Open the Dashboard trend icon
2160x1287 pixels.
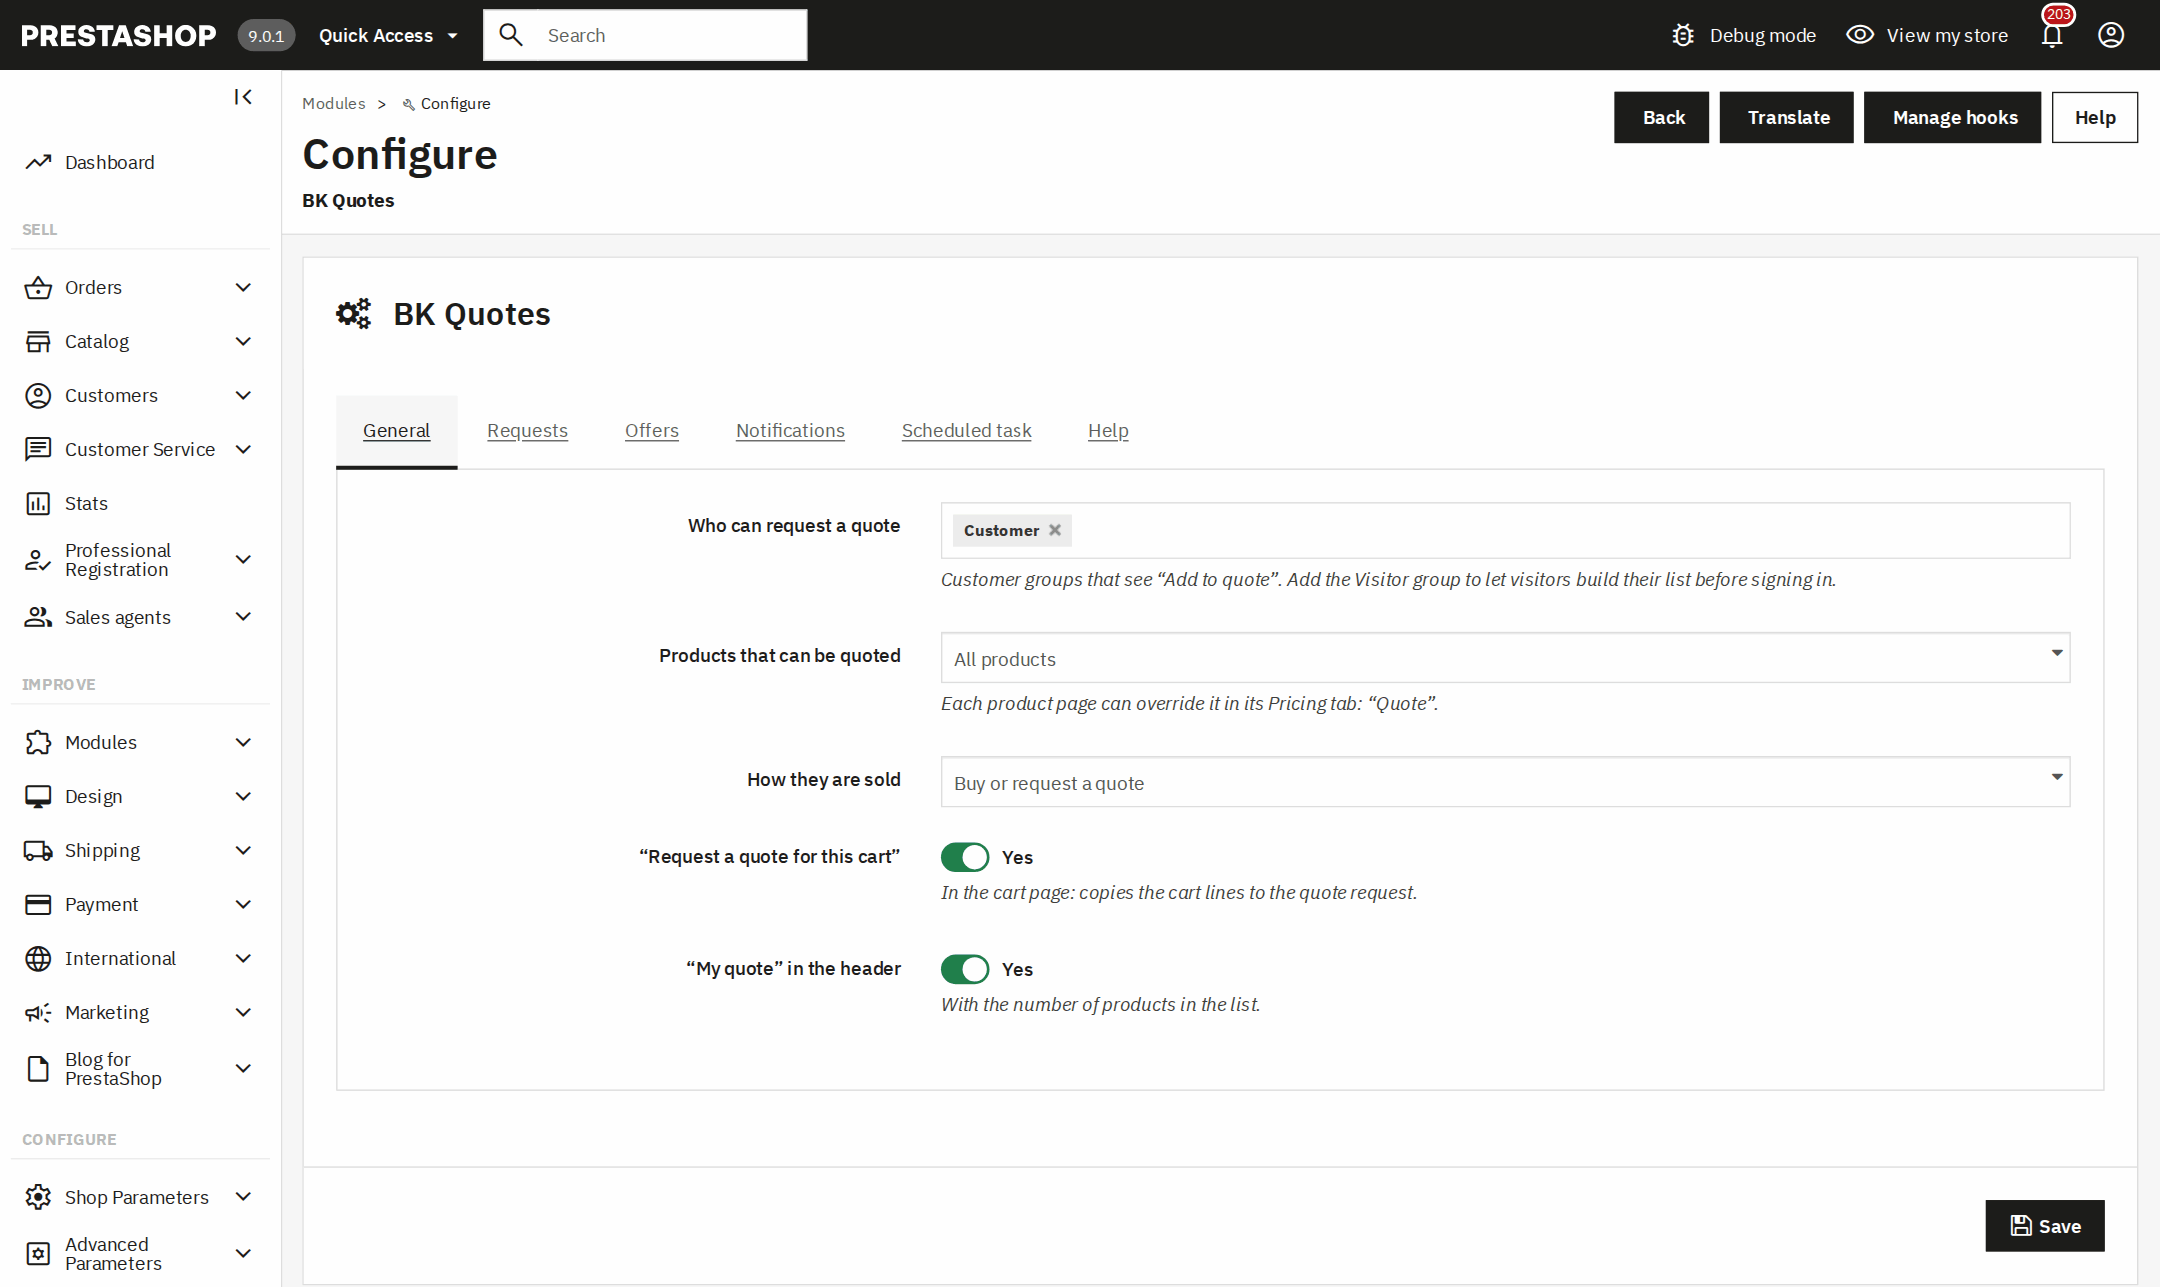pyautogui.click(x=38, y=162)
